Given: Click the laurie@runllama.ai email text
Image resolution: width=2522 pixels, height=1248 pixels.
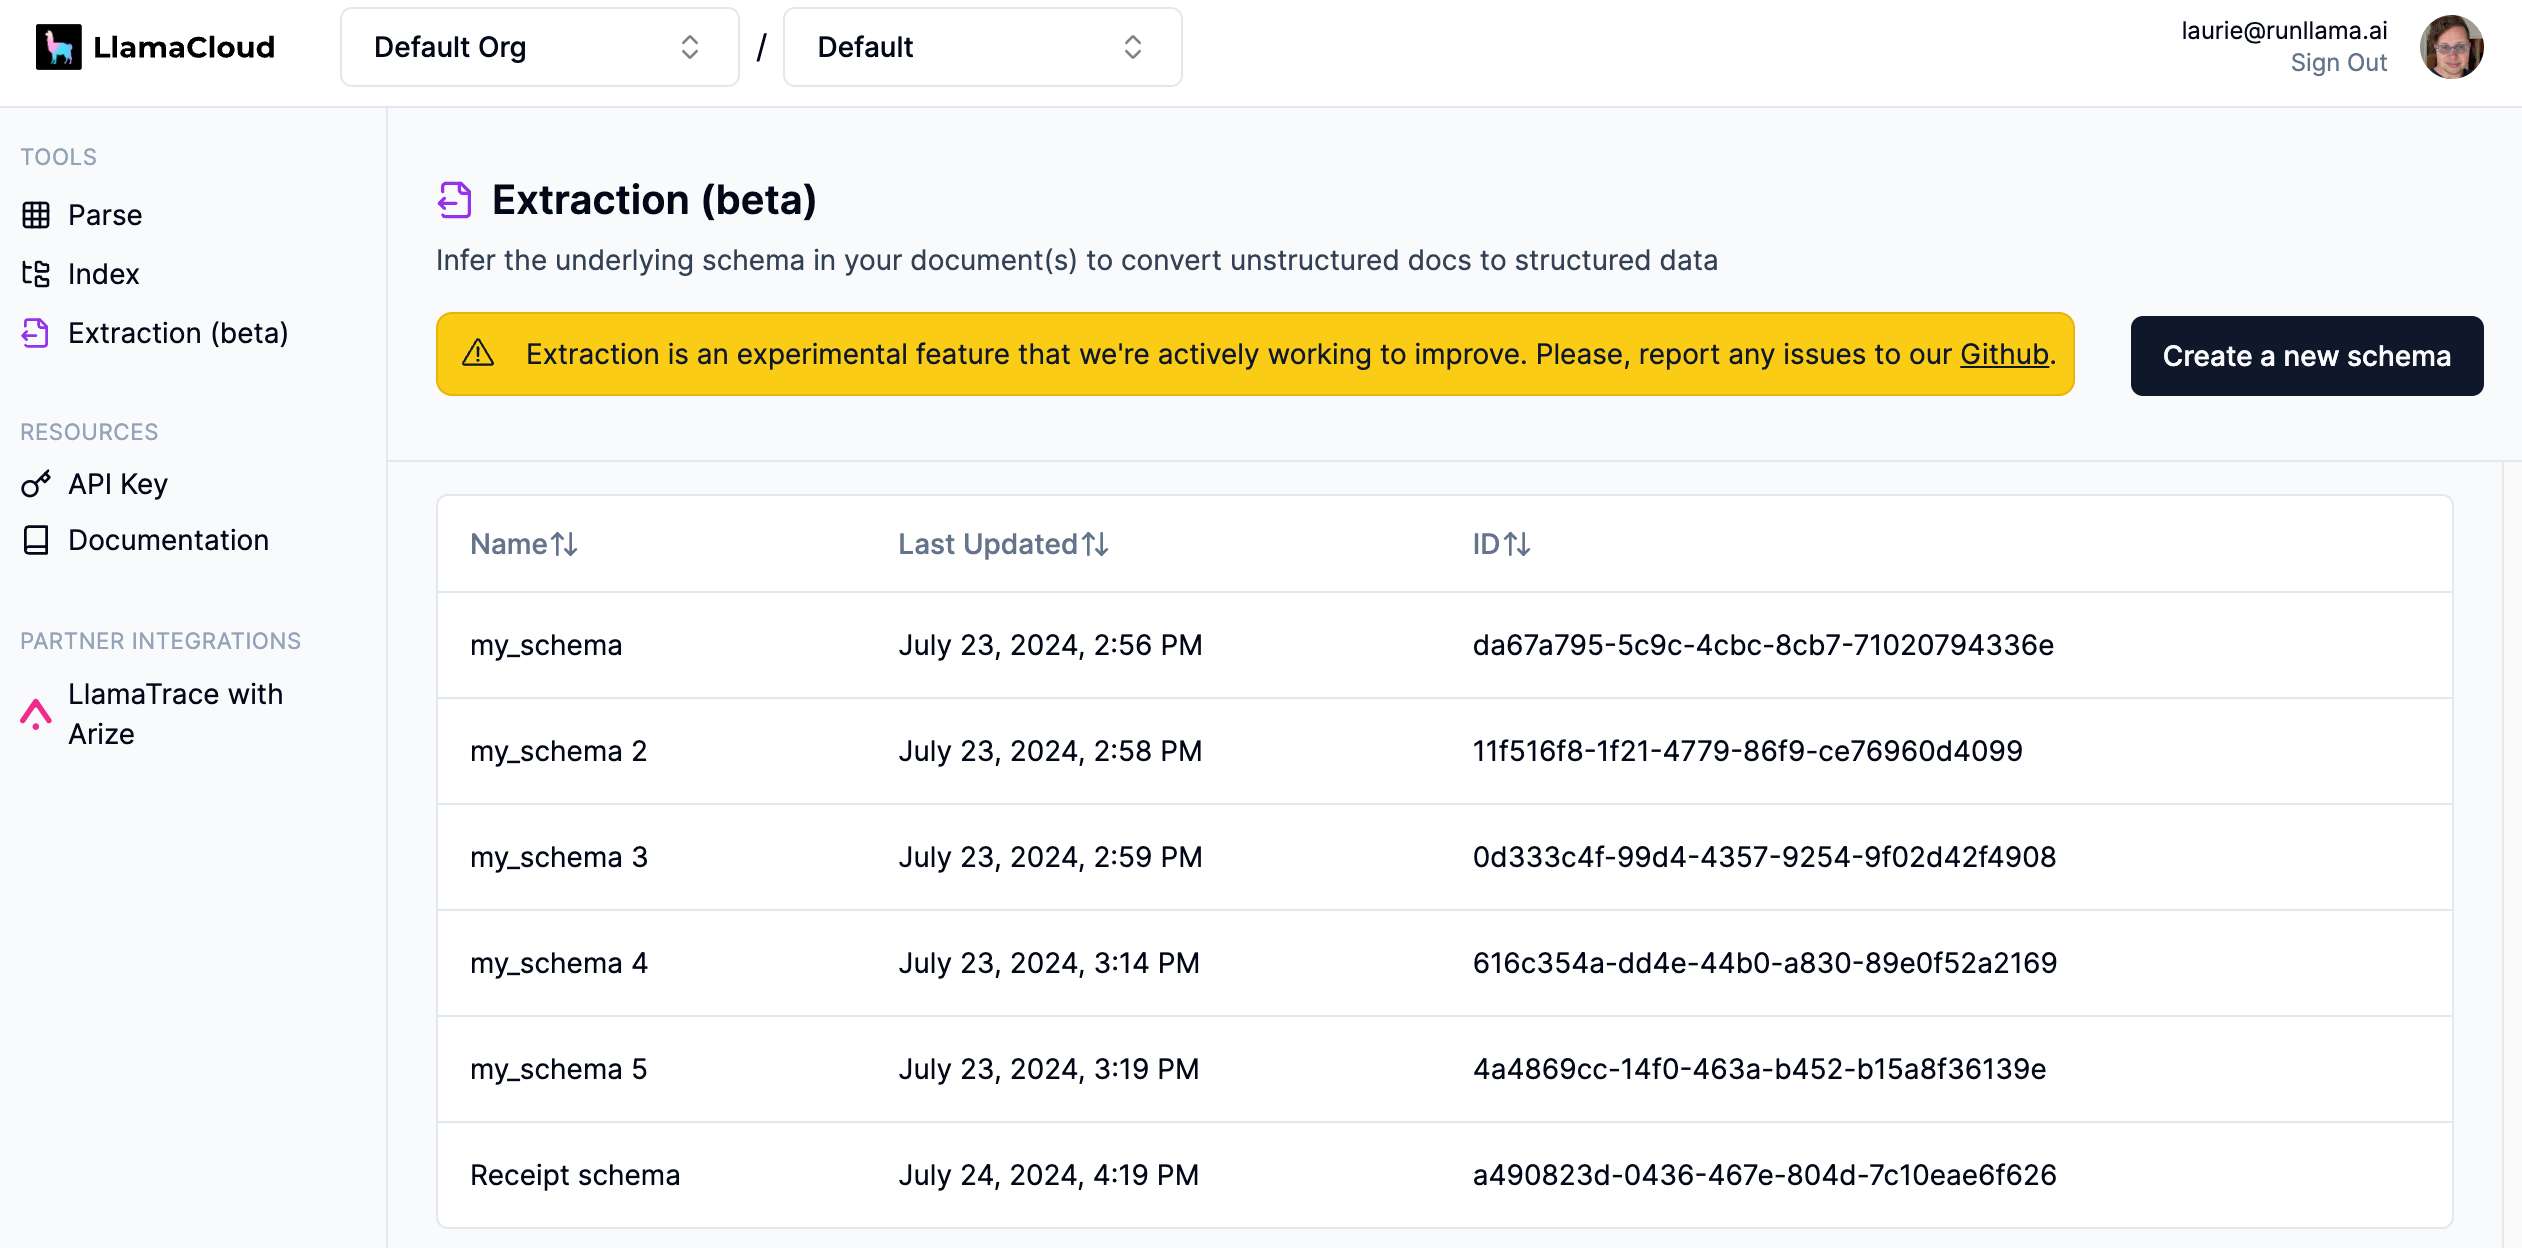Looking at the screenshot, I should pyautogui.click(x=2284, y=31).
